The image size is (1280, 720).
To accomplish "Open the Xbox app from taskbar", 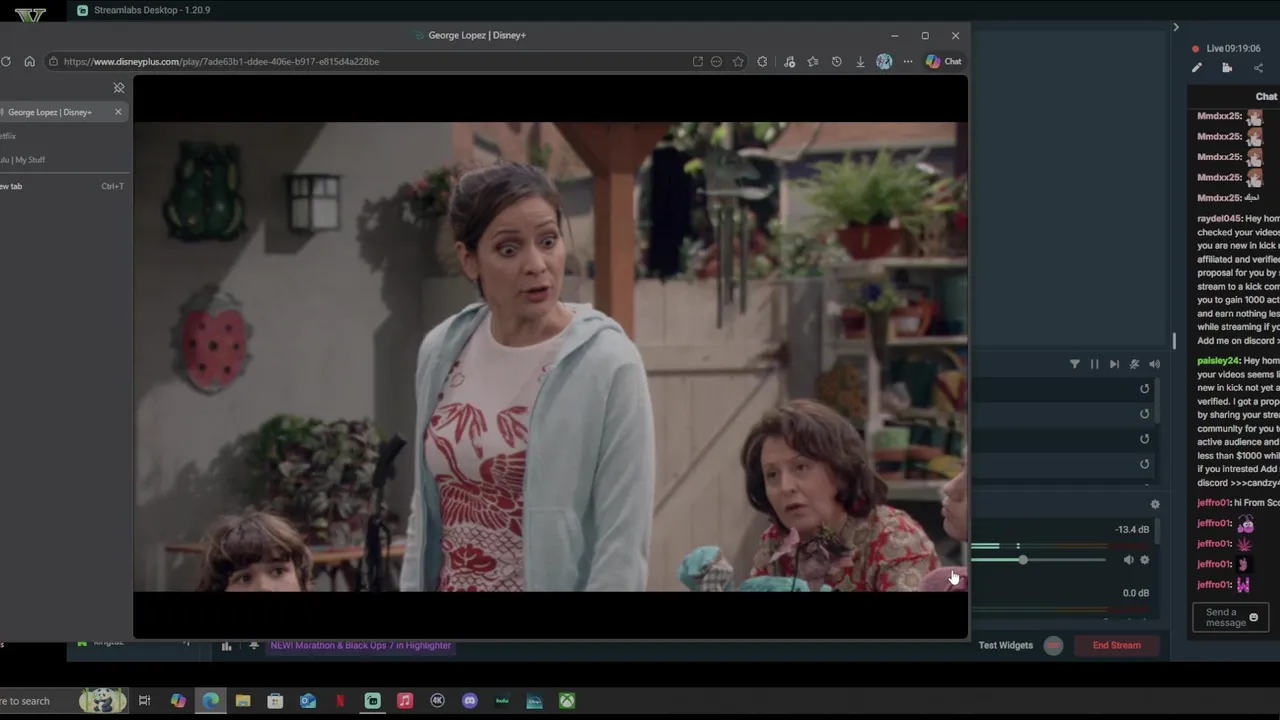I will pos(567,701).
